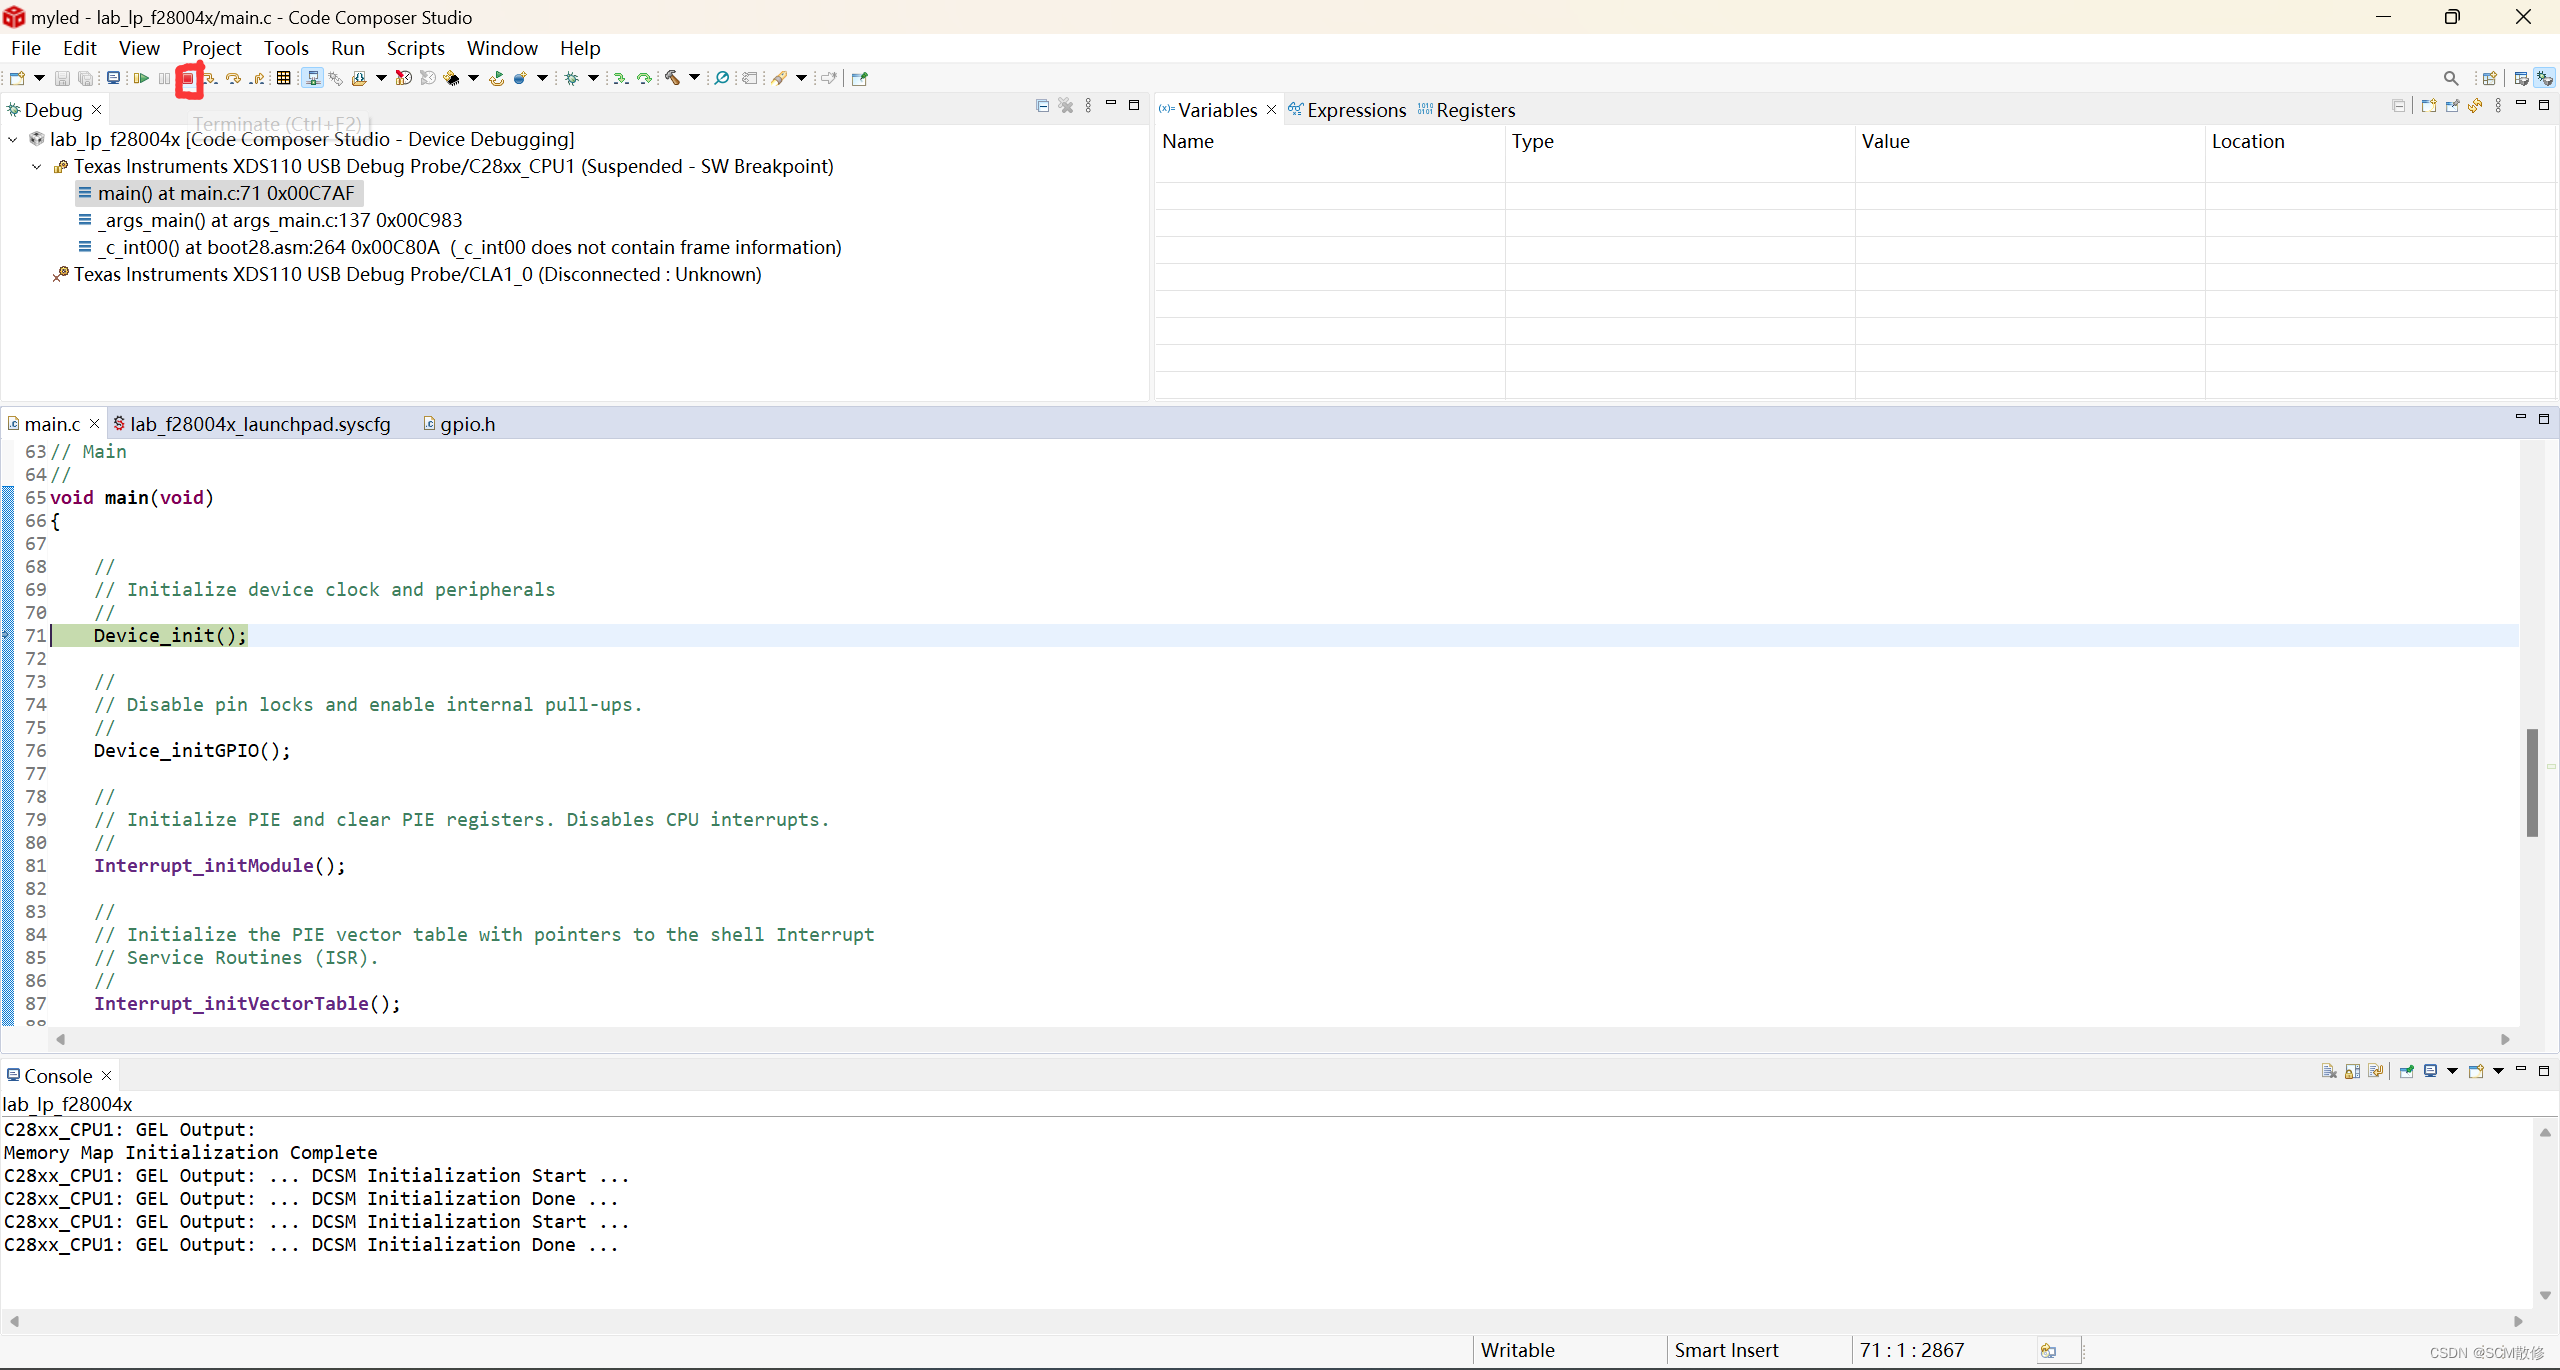The height and width of the screenshot is (1370, 2560).
Task: Toggle Pin Console in Console toolbar
Action: (x=2406, y=1071)
